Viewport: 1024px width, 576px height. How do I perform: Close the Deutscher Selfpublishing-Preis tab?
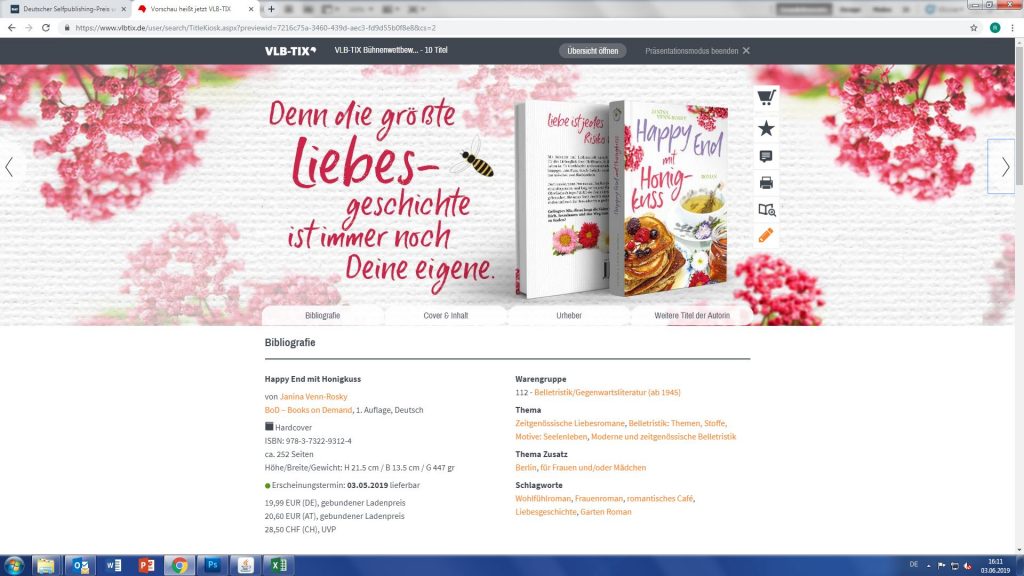tap(123, 9)
